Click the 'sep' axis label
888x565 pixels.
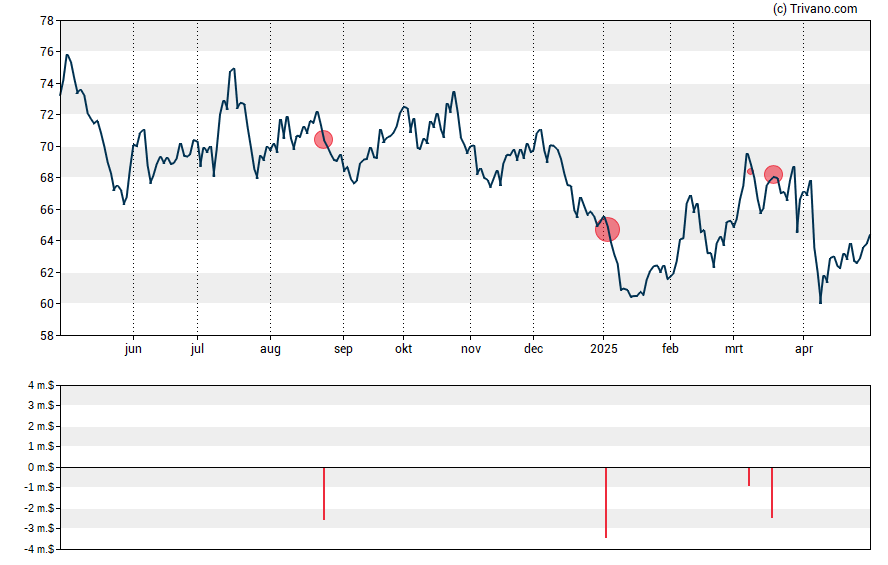point(343,349)
